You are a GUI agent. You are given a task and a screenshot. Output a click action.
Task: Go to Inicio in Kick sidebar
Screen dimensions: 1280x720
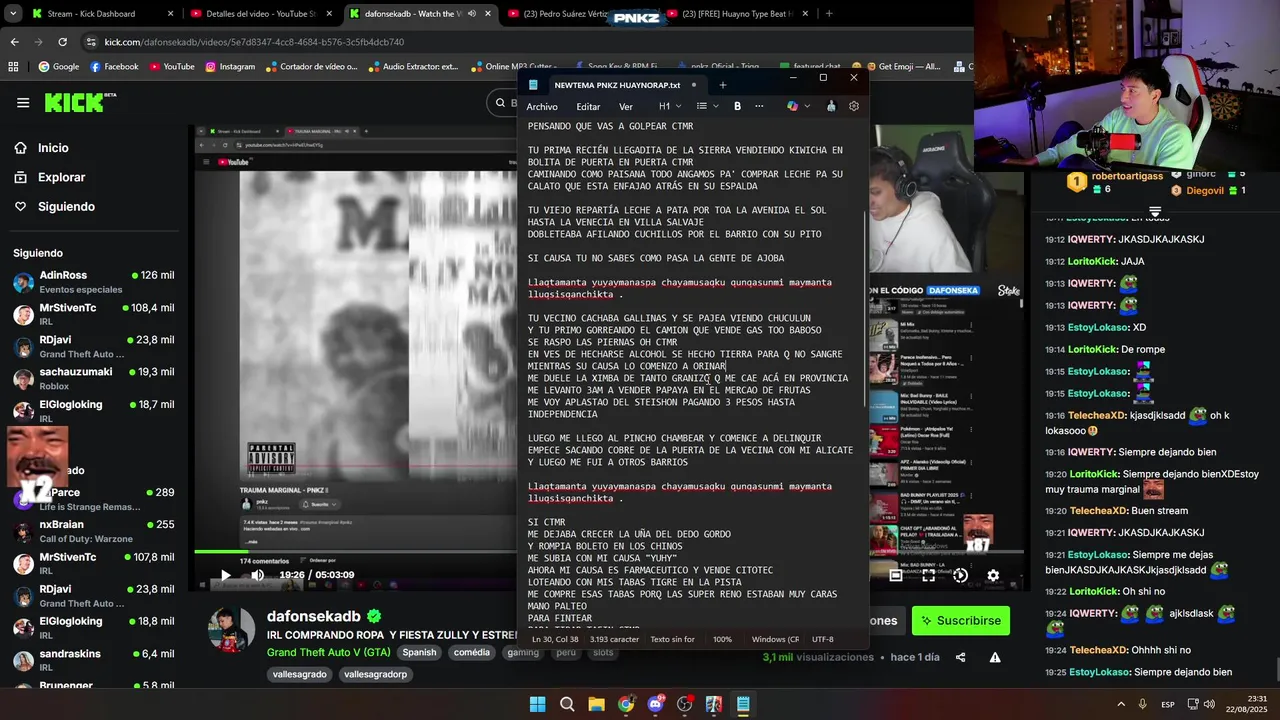tap(53, 148)
